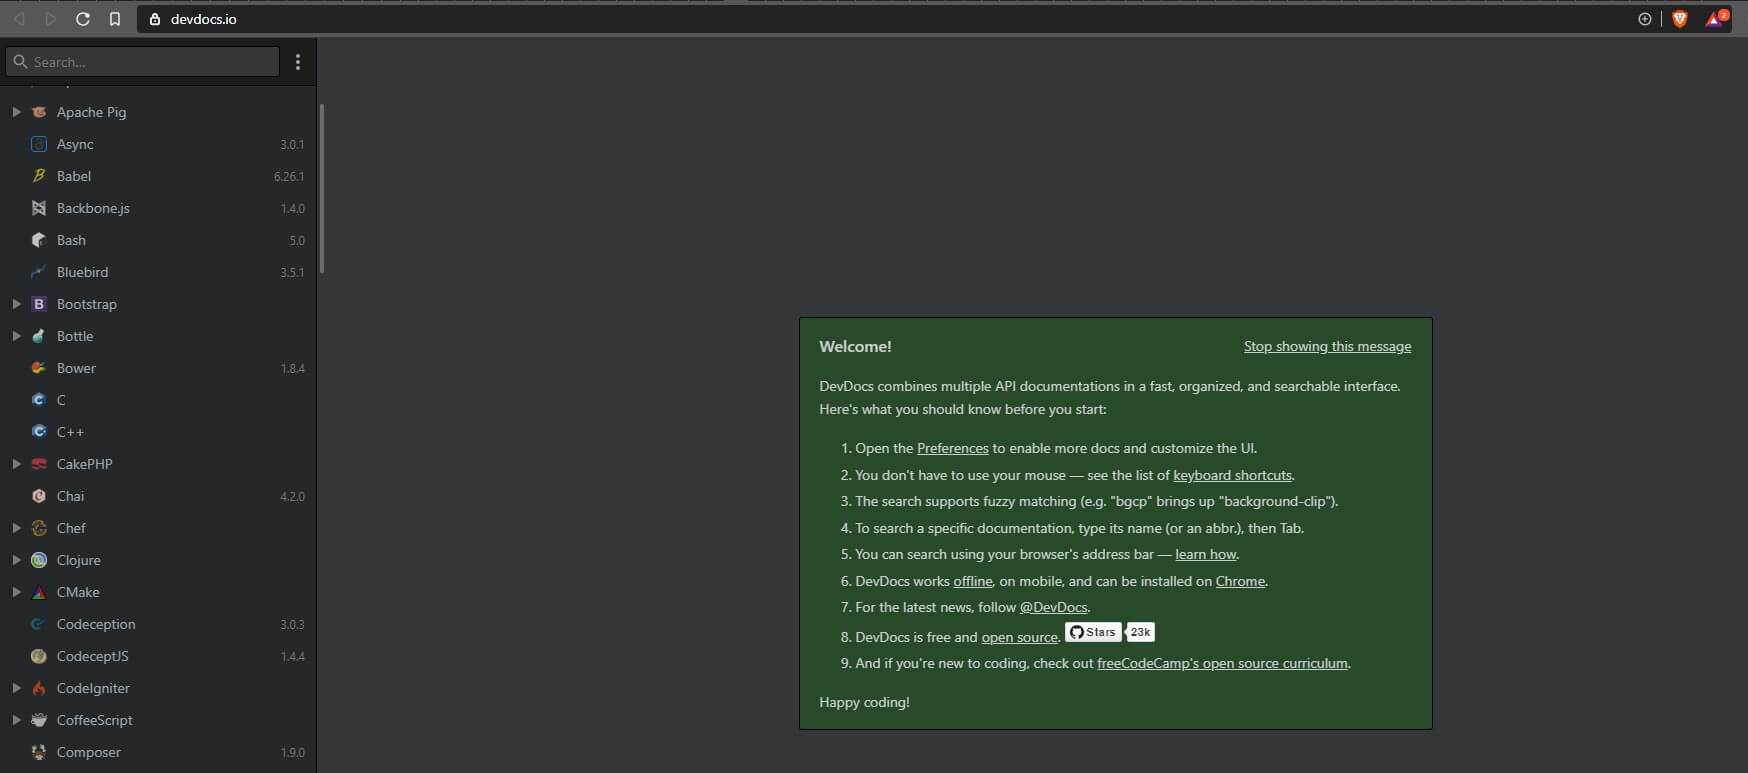Select the Bash 5.0 entry
The image size is (1748, 773).
pos(158,240)
